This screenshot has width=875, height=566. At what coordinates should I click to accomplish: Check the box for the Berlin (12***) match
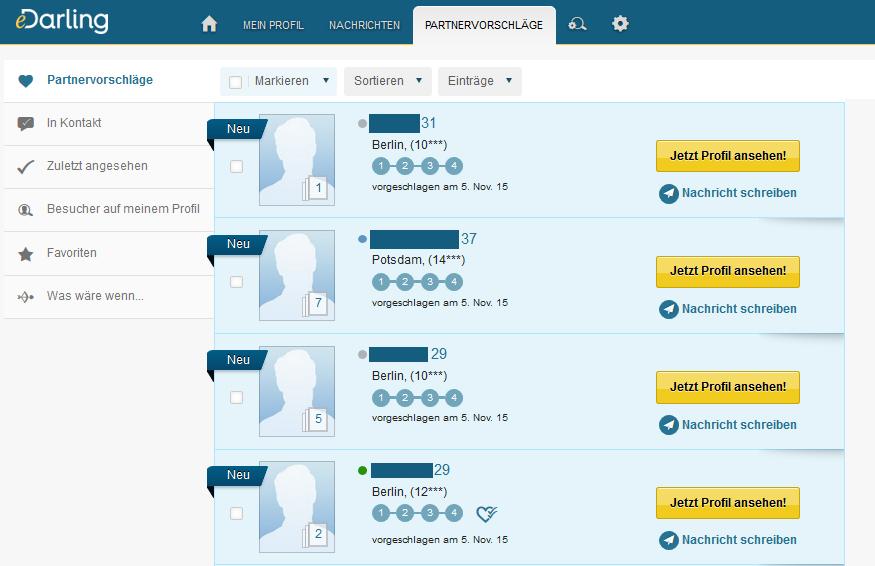(x=237, y=513)
